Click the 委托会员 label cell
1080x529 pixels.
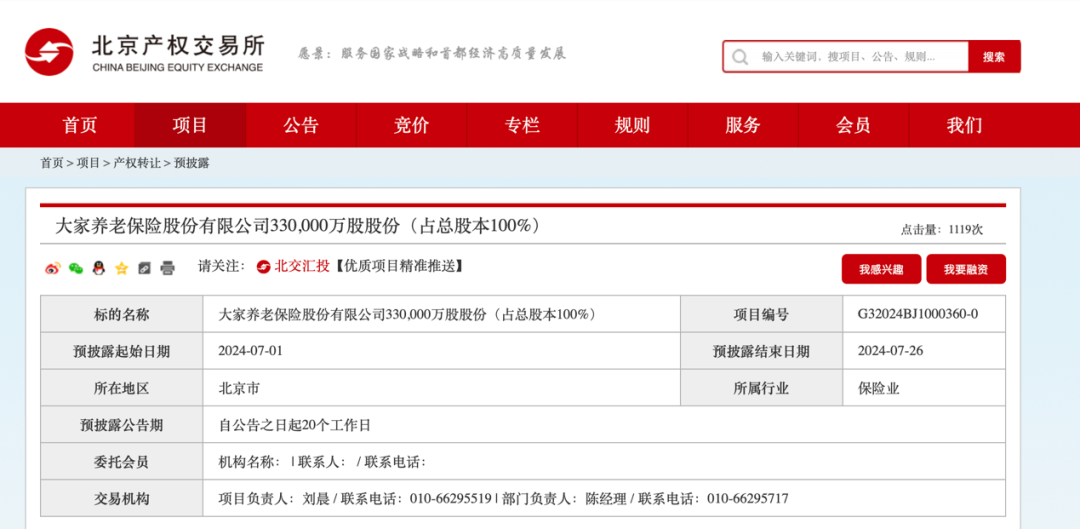point(121,461)
